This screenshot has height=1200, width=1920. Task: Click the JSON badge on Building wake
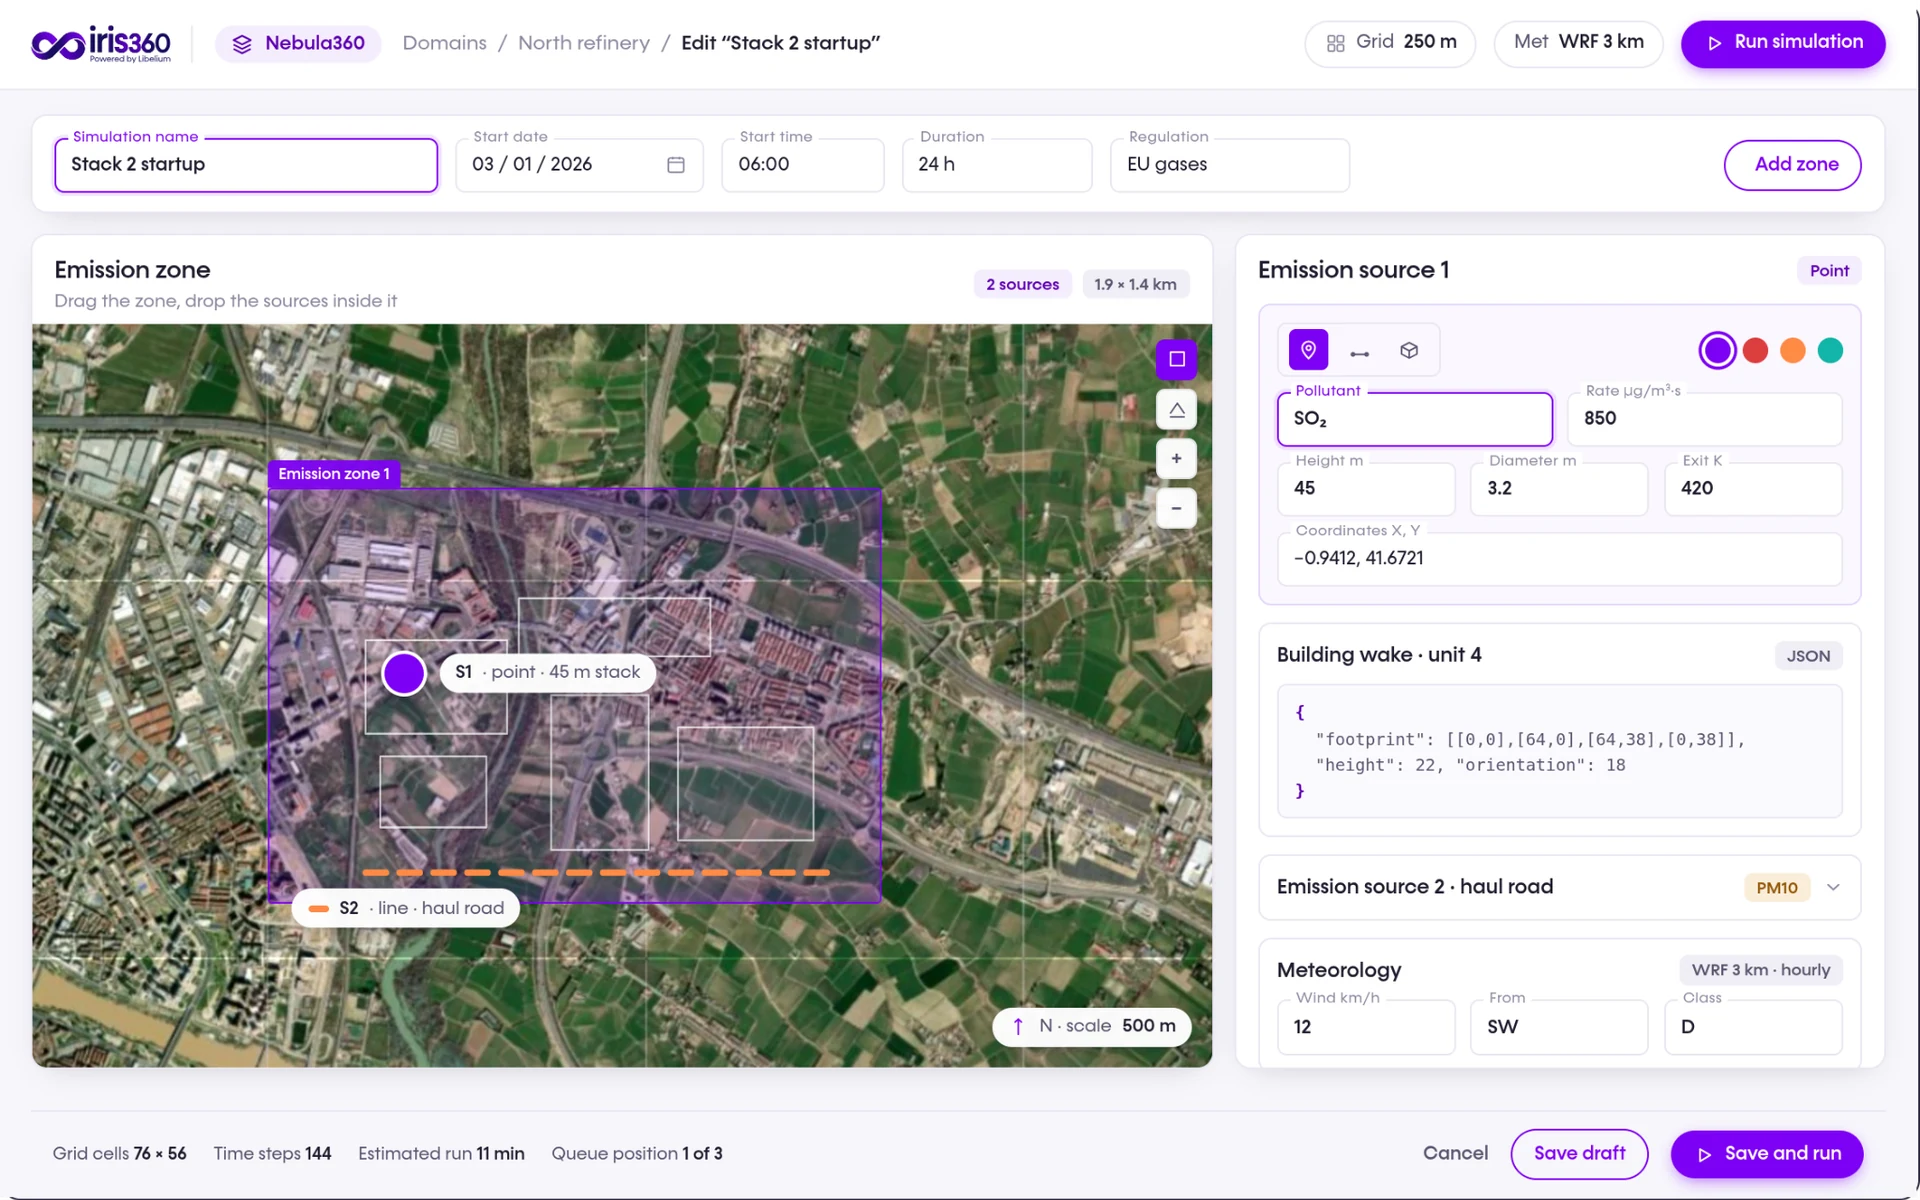tap(1808, 656)
